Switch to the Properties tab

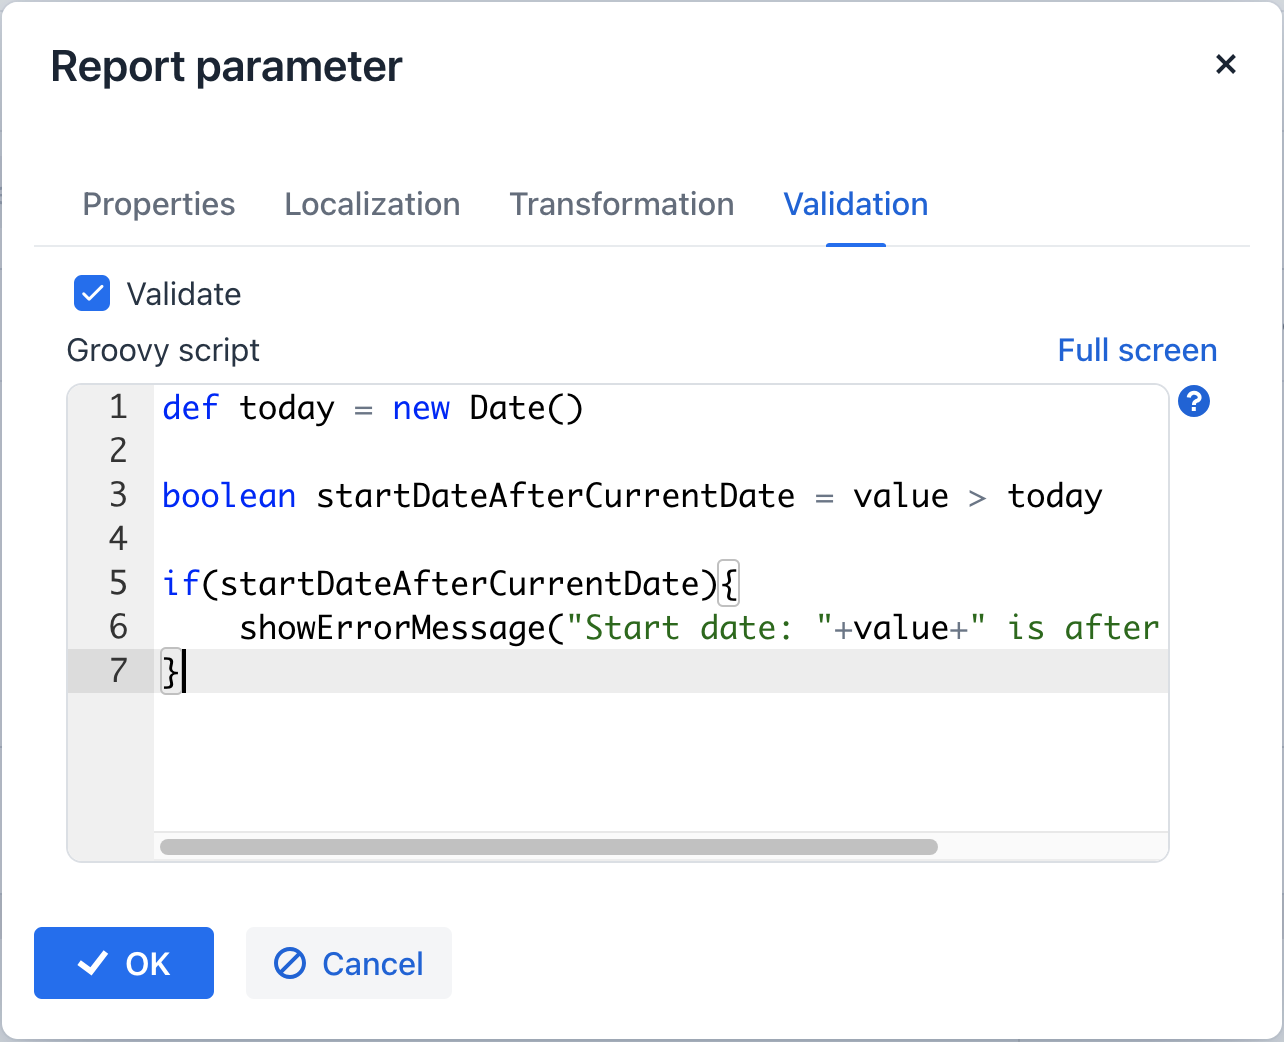159,204
